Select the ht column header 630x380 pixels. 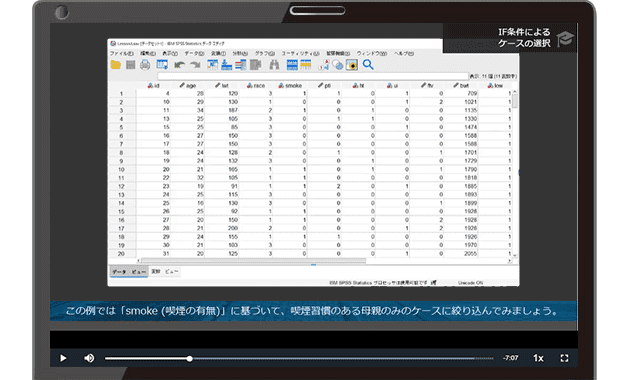(358, 86)
